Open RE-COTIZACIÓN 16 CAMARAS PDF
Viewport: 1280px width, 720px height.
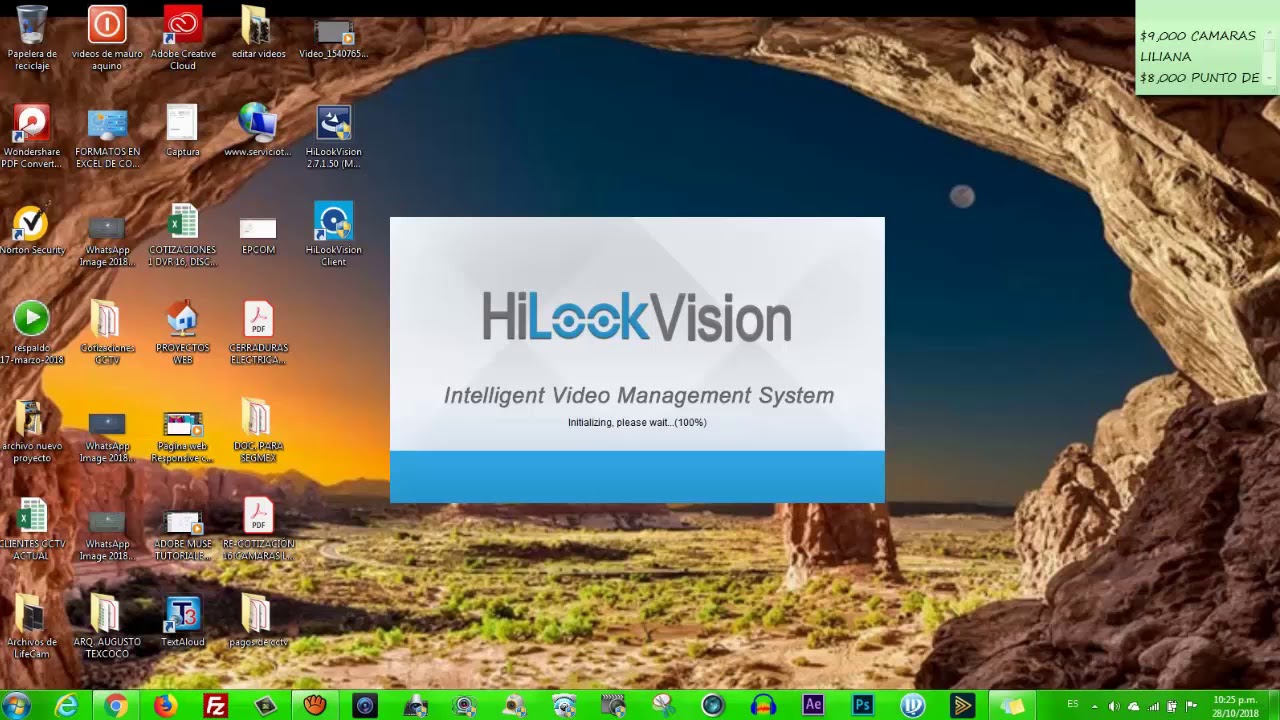click(258, 528)
